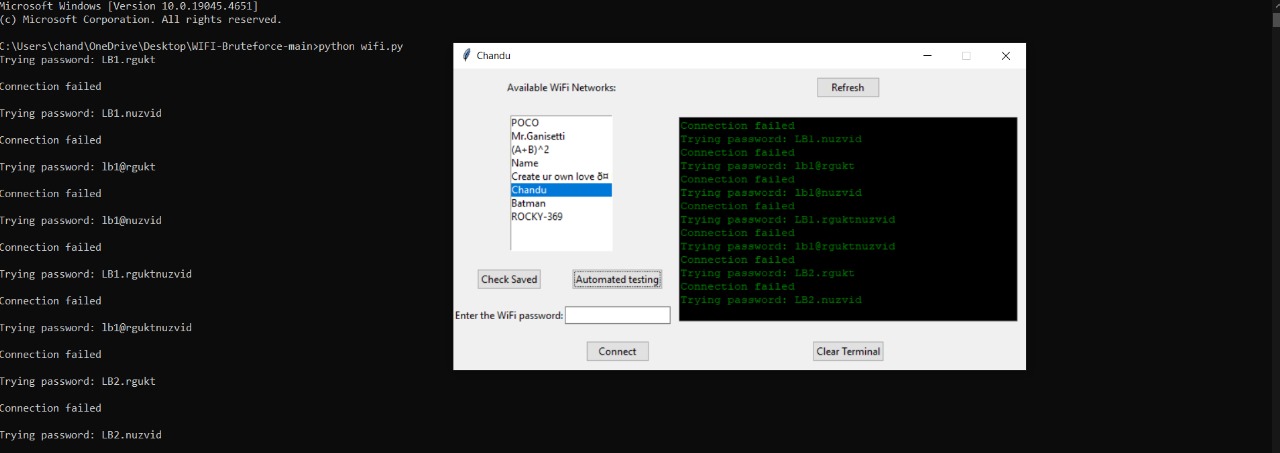Viewport: 1280px width, 453px height.
Task: Click the Chandu window title bar text
Action: [x=493, y=56]
